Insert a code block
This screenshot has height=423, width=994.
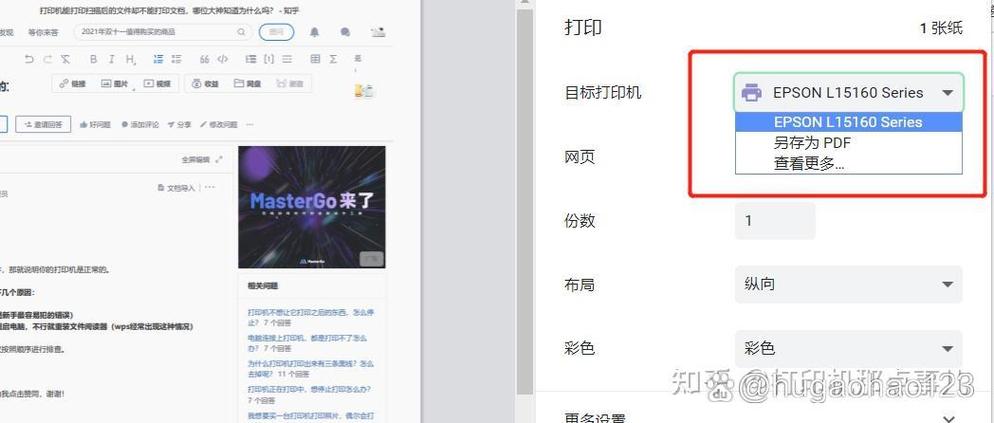(x=223, y=59)
